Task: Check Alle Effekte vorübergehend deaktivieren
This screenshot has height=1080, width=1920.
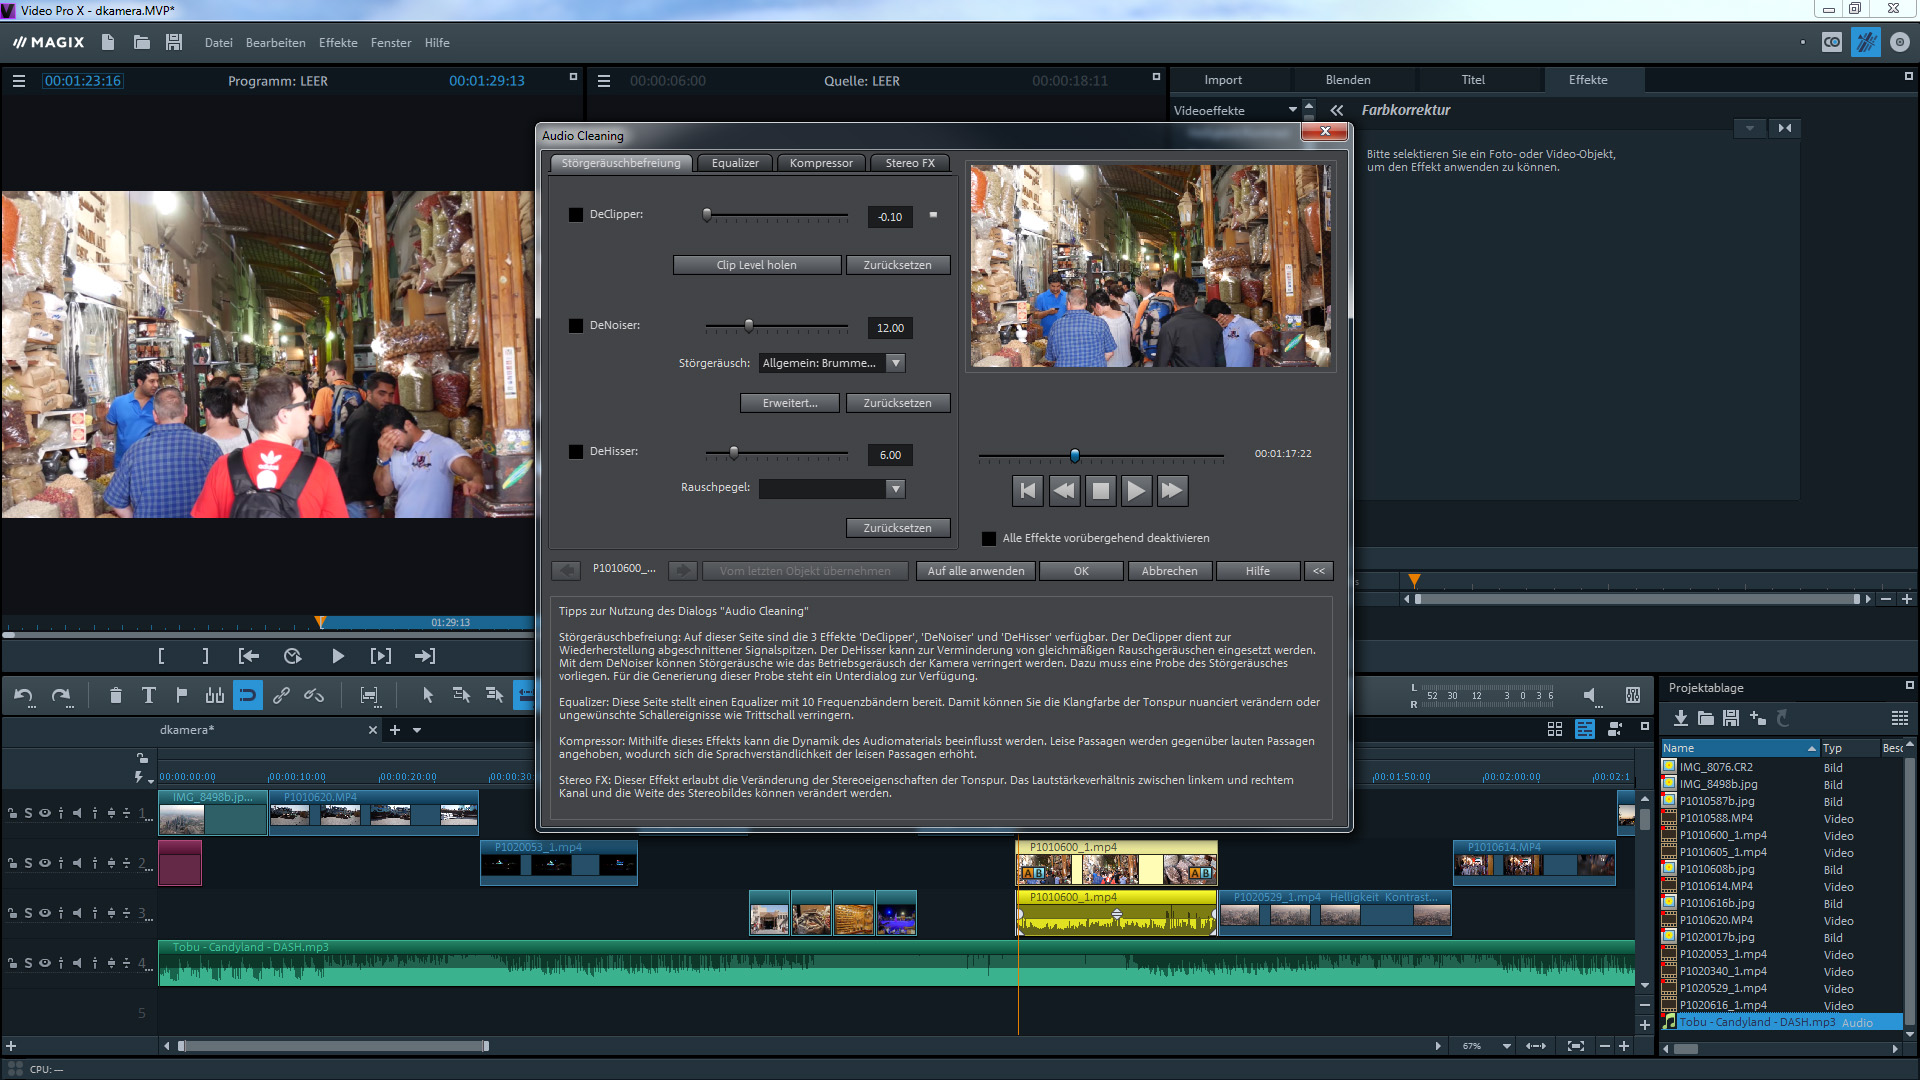Action: tap(989, 538)
